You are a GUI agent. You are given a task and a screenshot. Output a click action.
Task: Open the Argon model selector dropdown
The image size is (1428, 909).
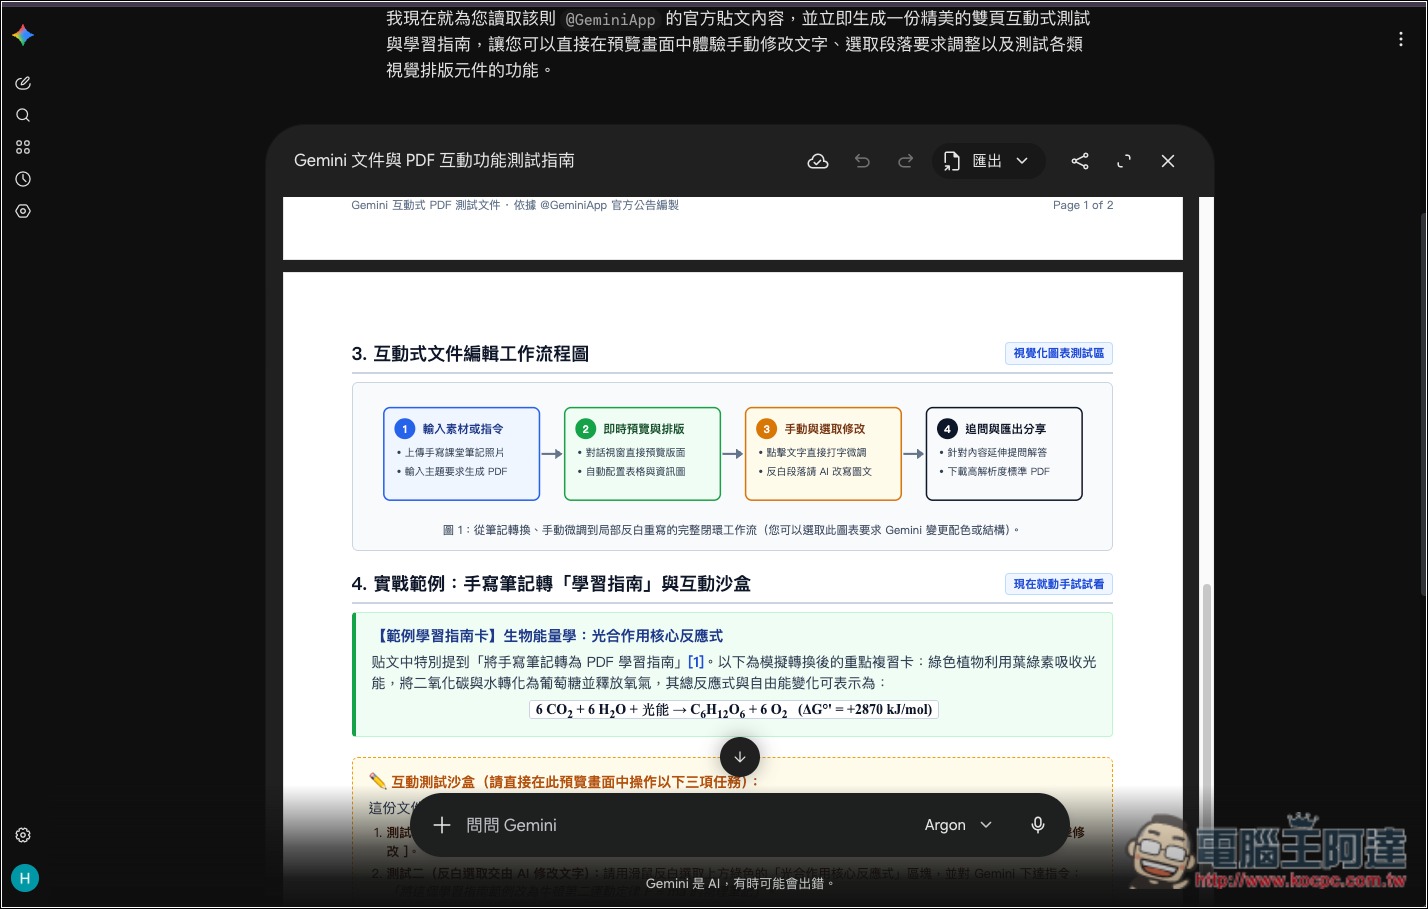click(x=958, y=825)
